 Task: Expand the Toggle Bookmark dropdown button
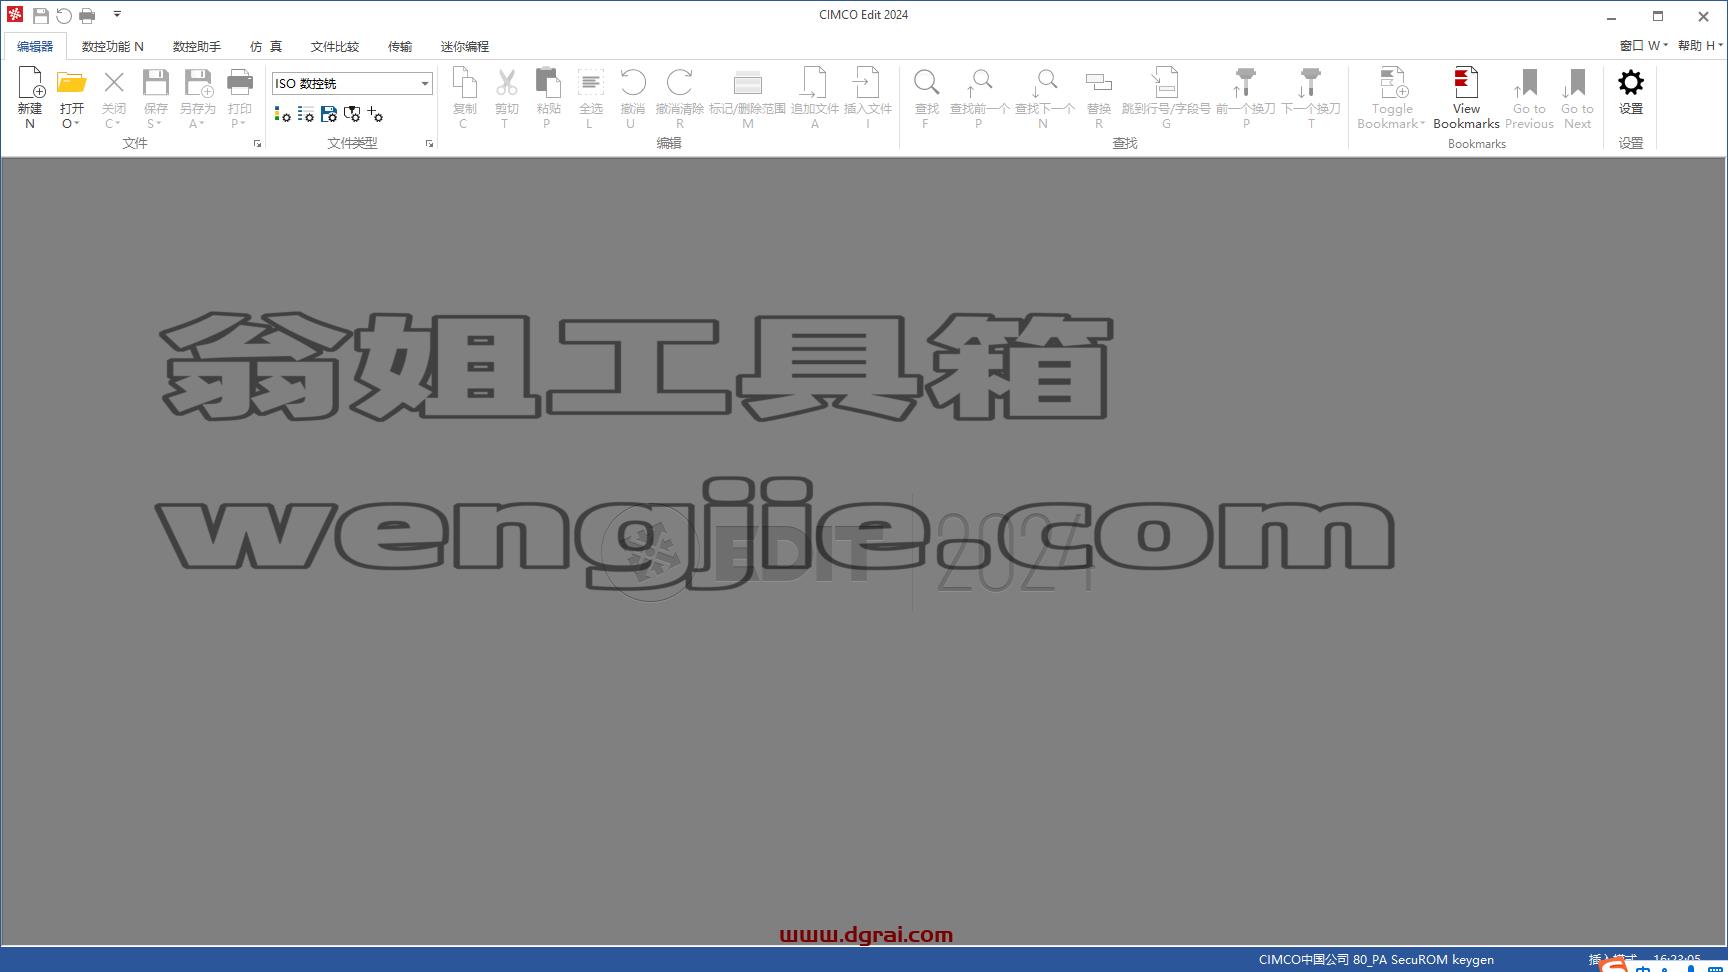pyautogui.click(x=1422, y=124)
